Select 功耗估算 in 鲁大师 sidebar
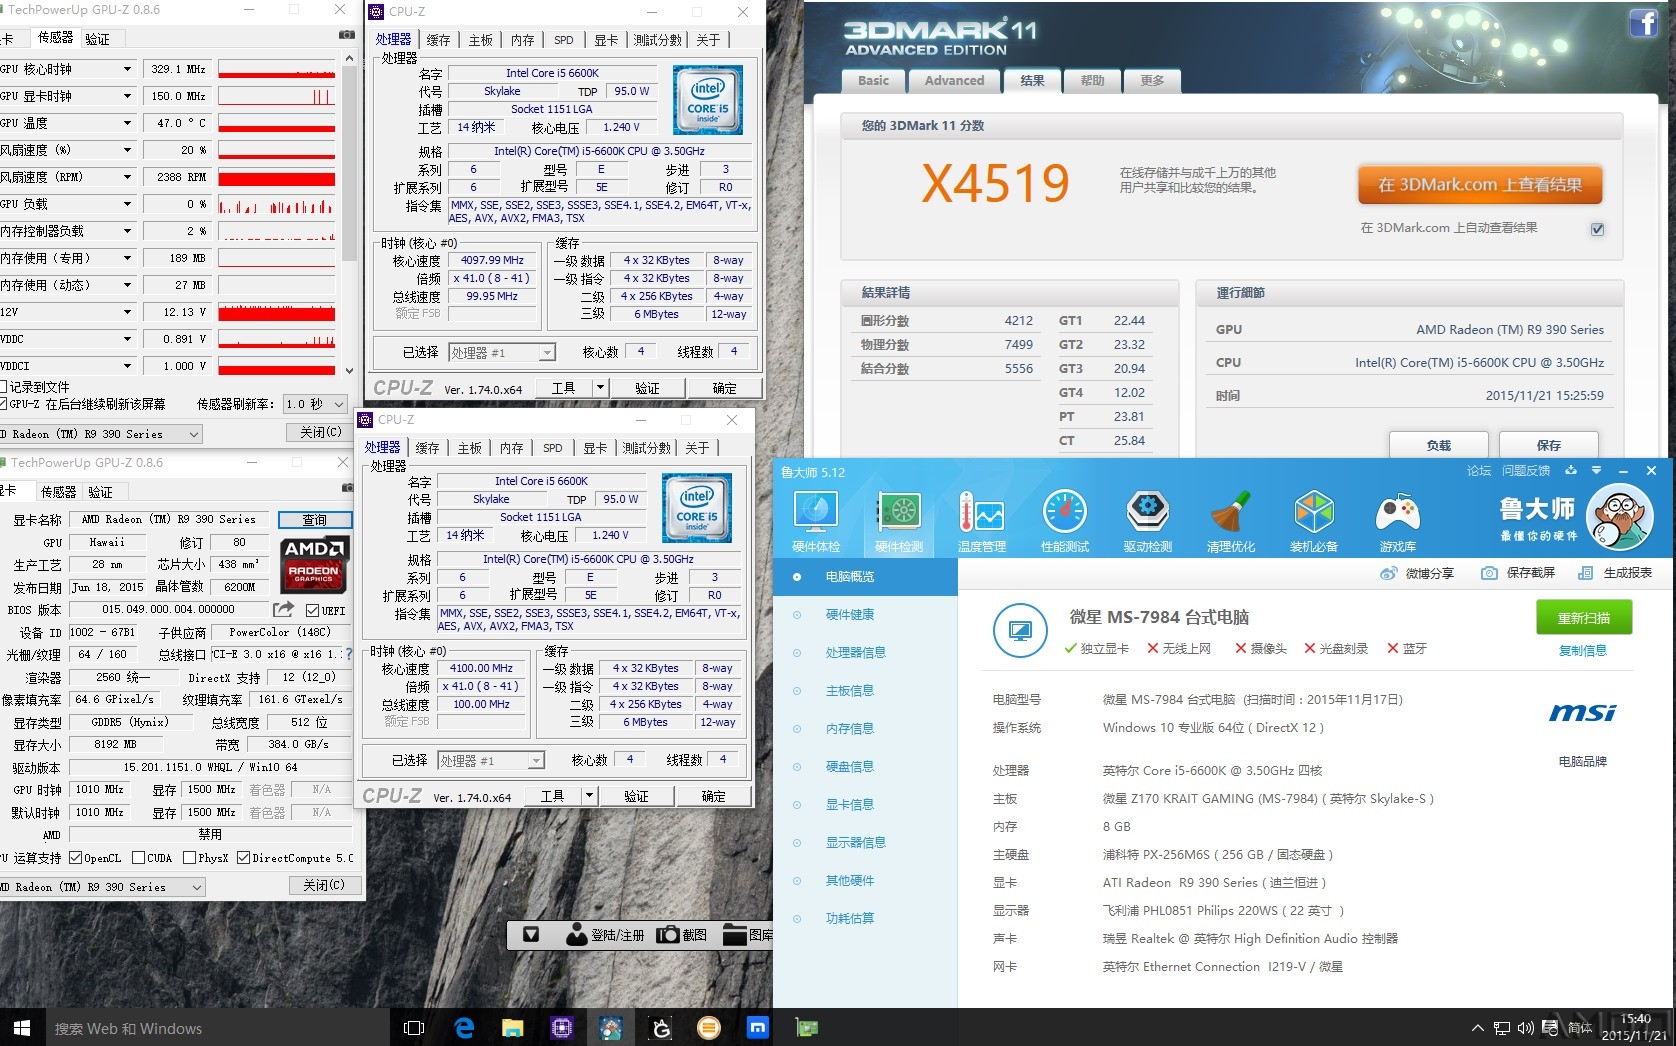 [x=849, y=918]
